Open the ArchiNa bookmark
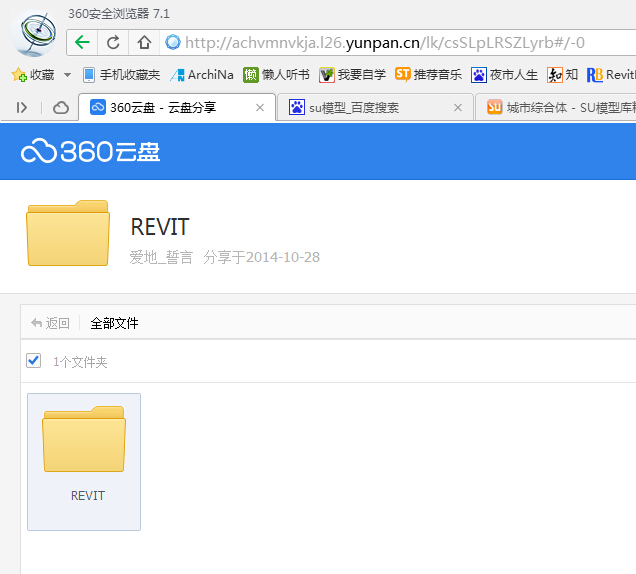The height and width of the screenshot is (574, 636). coord(202,75)
